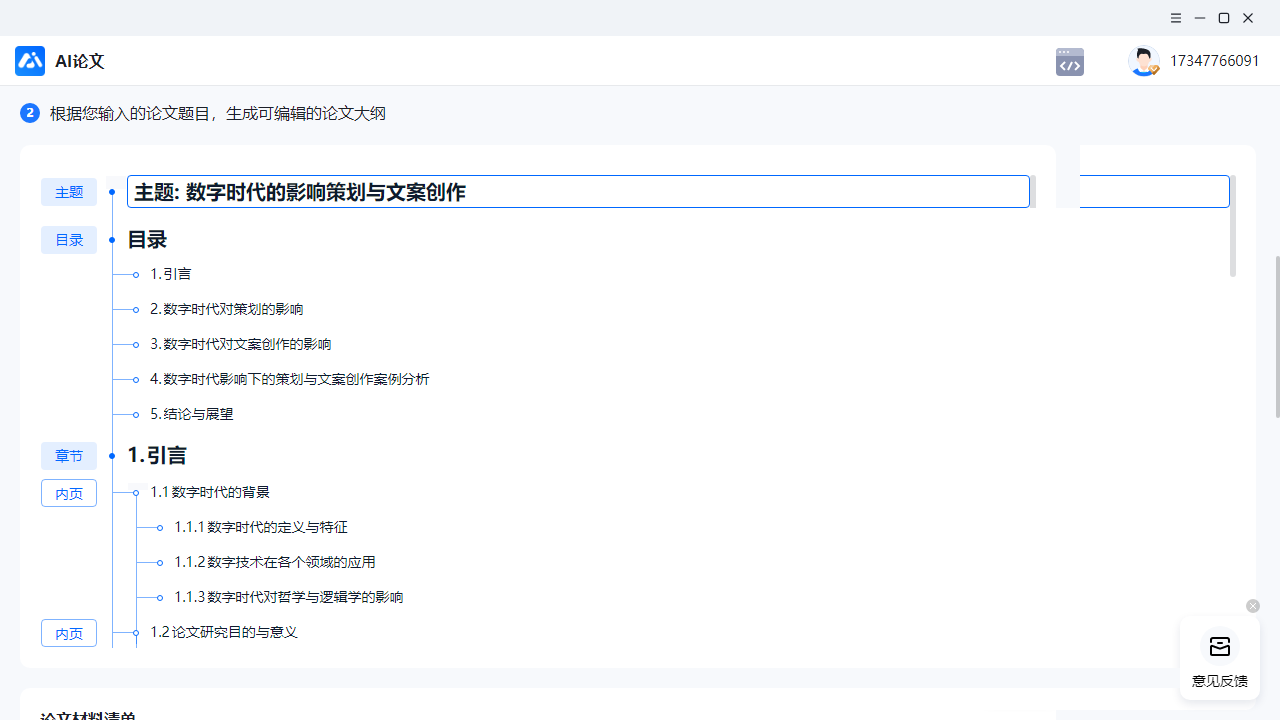Click the 内页 tag beside 1.1 section
This screenshot has width=1280, height=720.
coord(68,493)
